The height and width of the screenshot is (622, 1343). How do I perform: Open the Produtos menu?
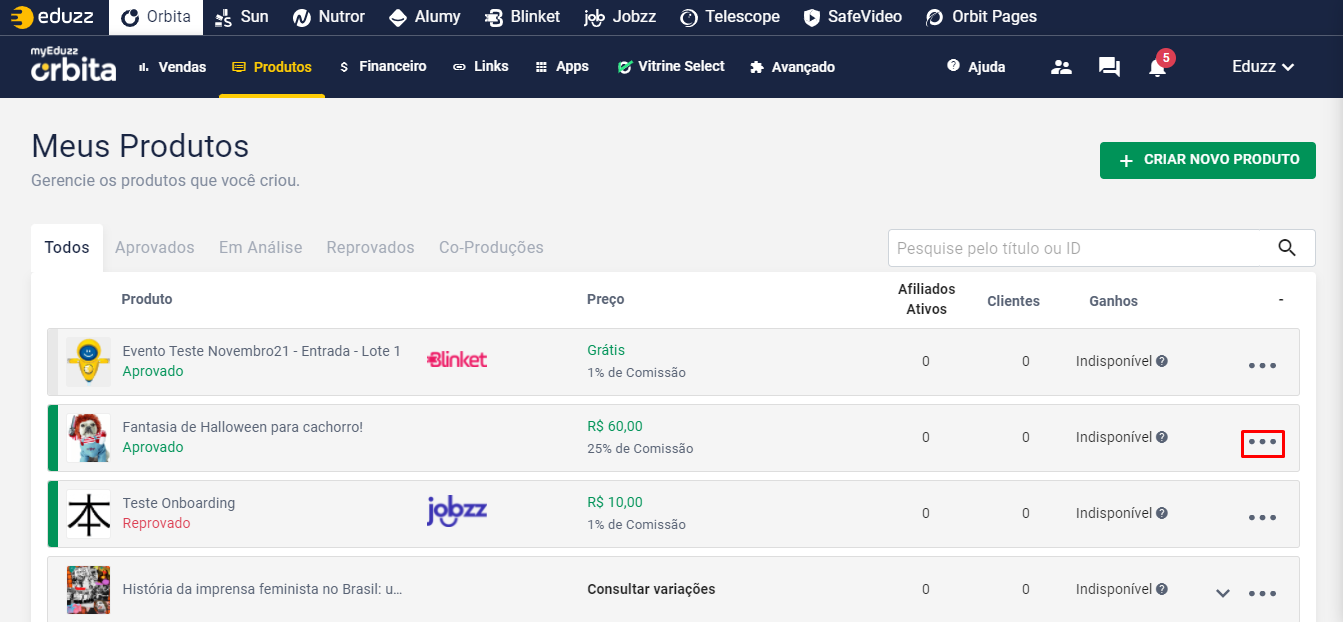[x=272, y=67]
